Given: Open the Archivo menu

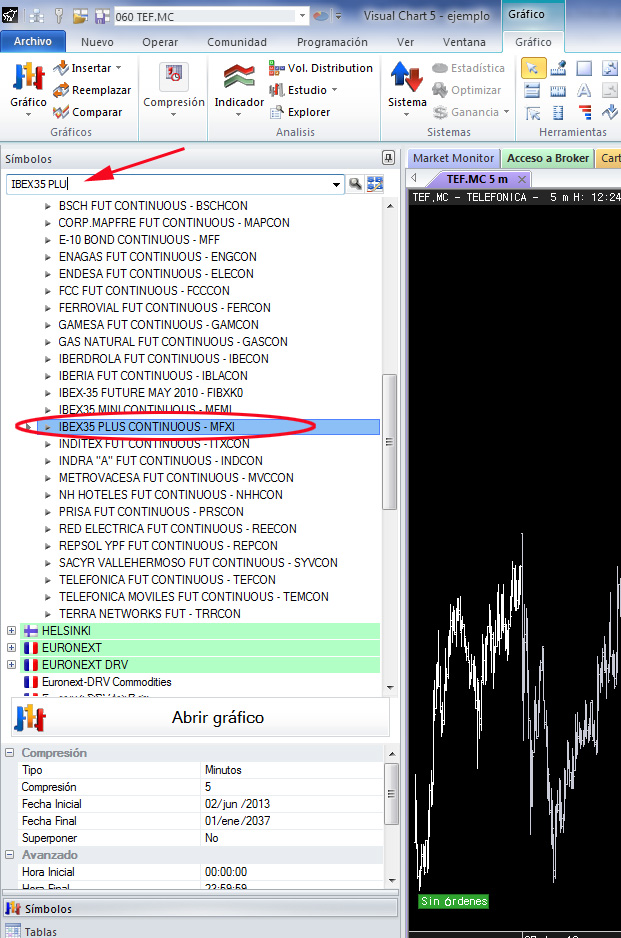Looking at the screenshot, I should (x=33, y=41).
